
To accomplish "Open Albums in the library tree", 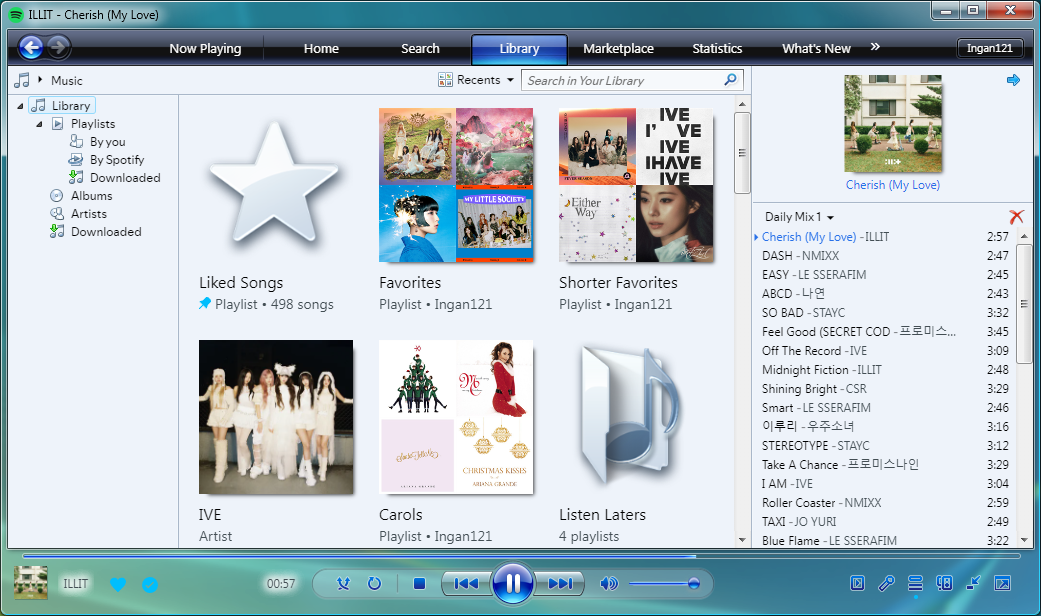I will coord(91,196).
